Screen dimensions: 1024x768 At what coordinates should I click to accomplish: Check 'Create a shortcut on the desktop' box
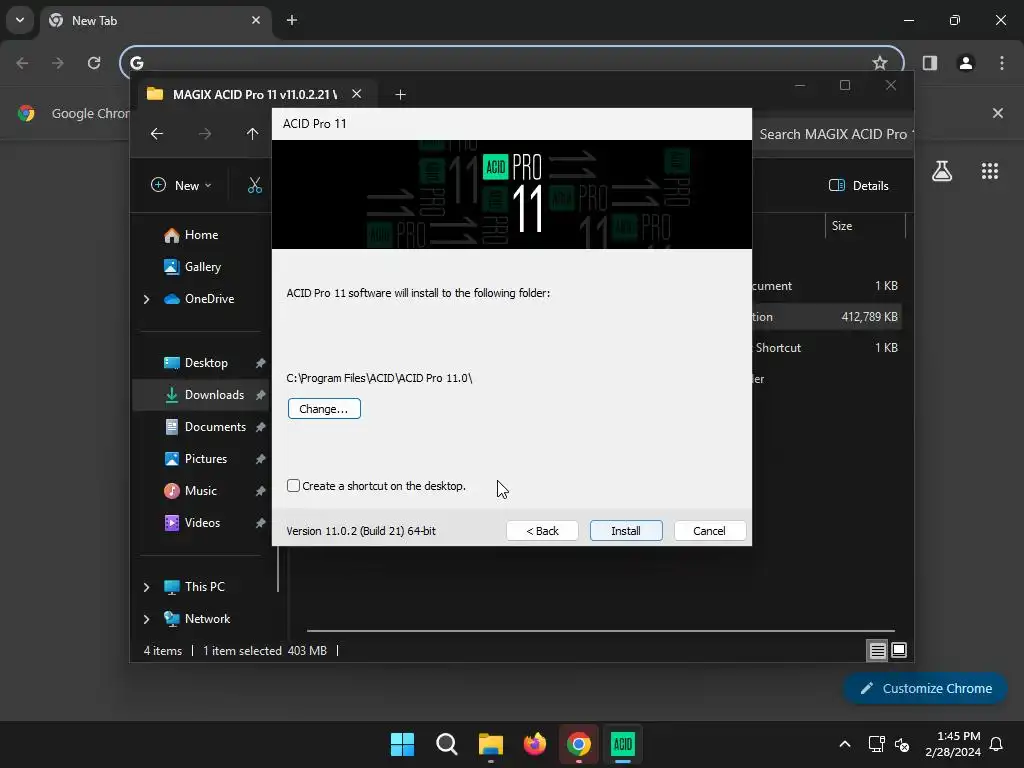[x=293, y=486]
